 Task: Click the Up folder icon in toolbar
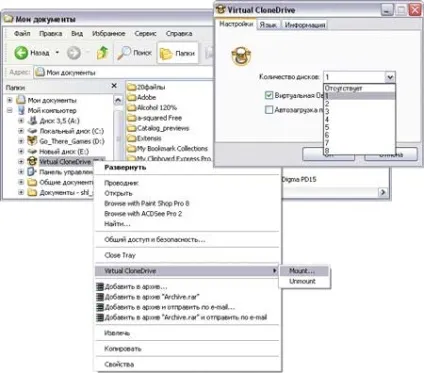[102, 53]
